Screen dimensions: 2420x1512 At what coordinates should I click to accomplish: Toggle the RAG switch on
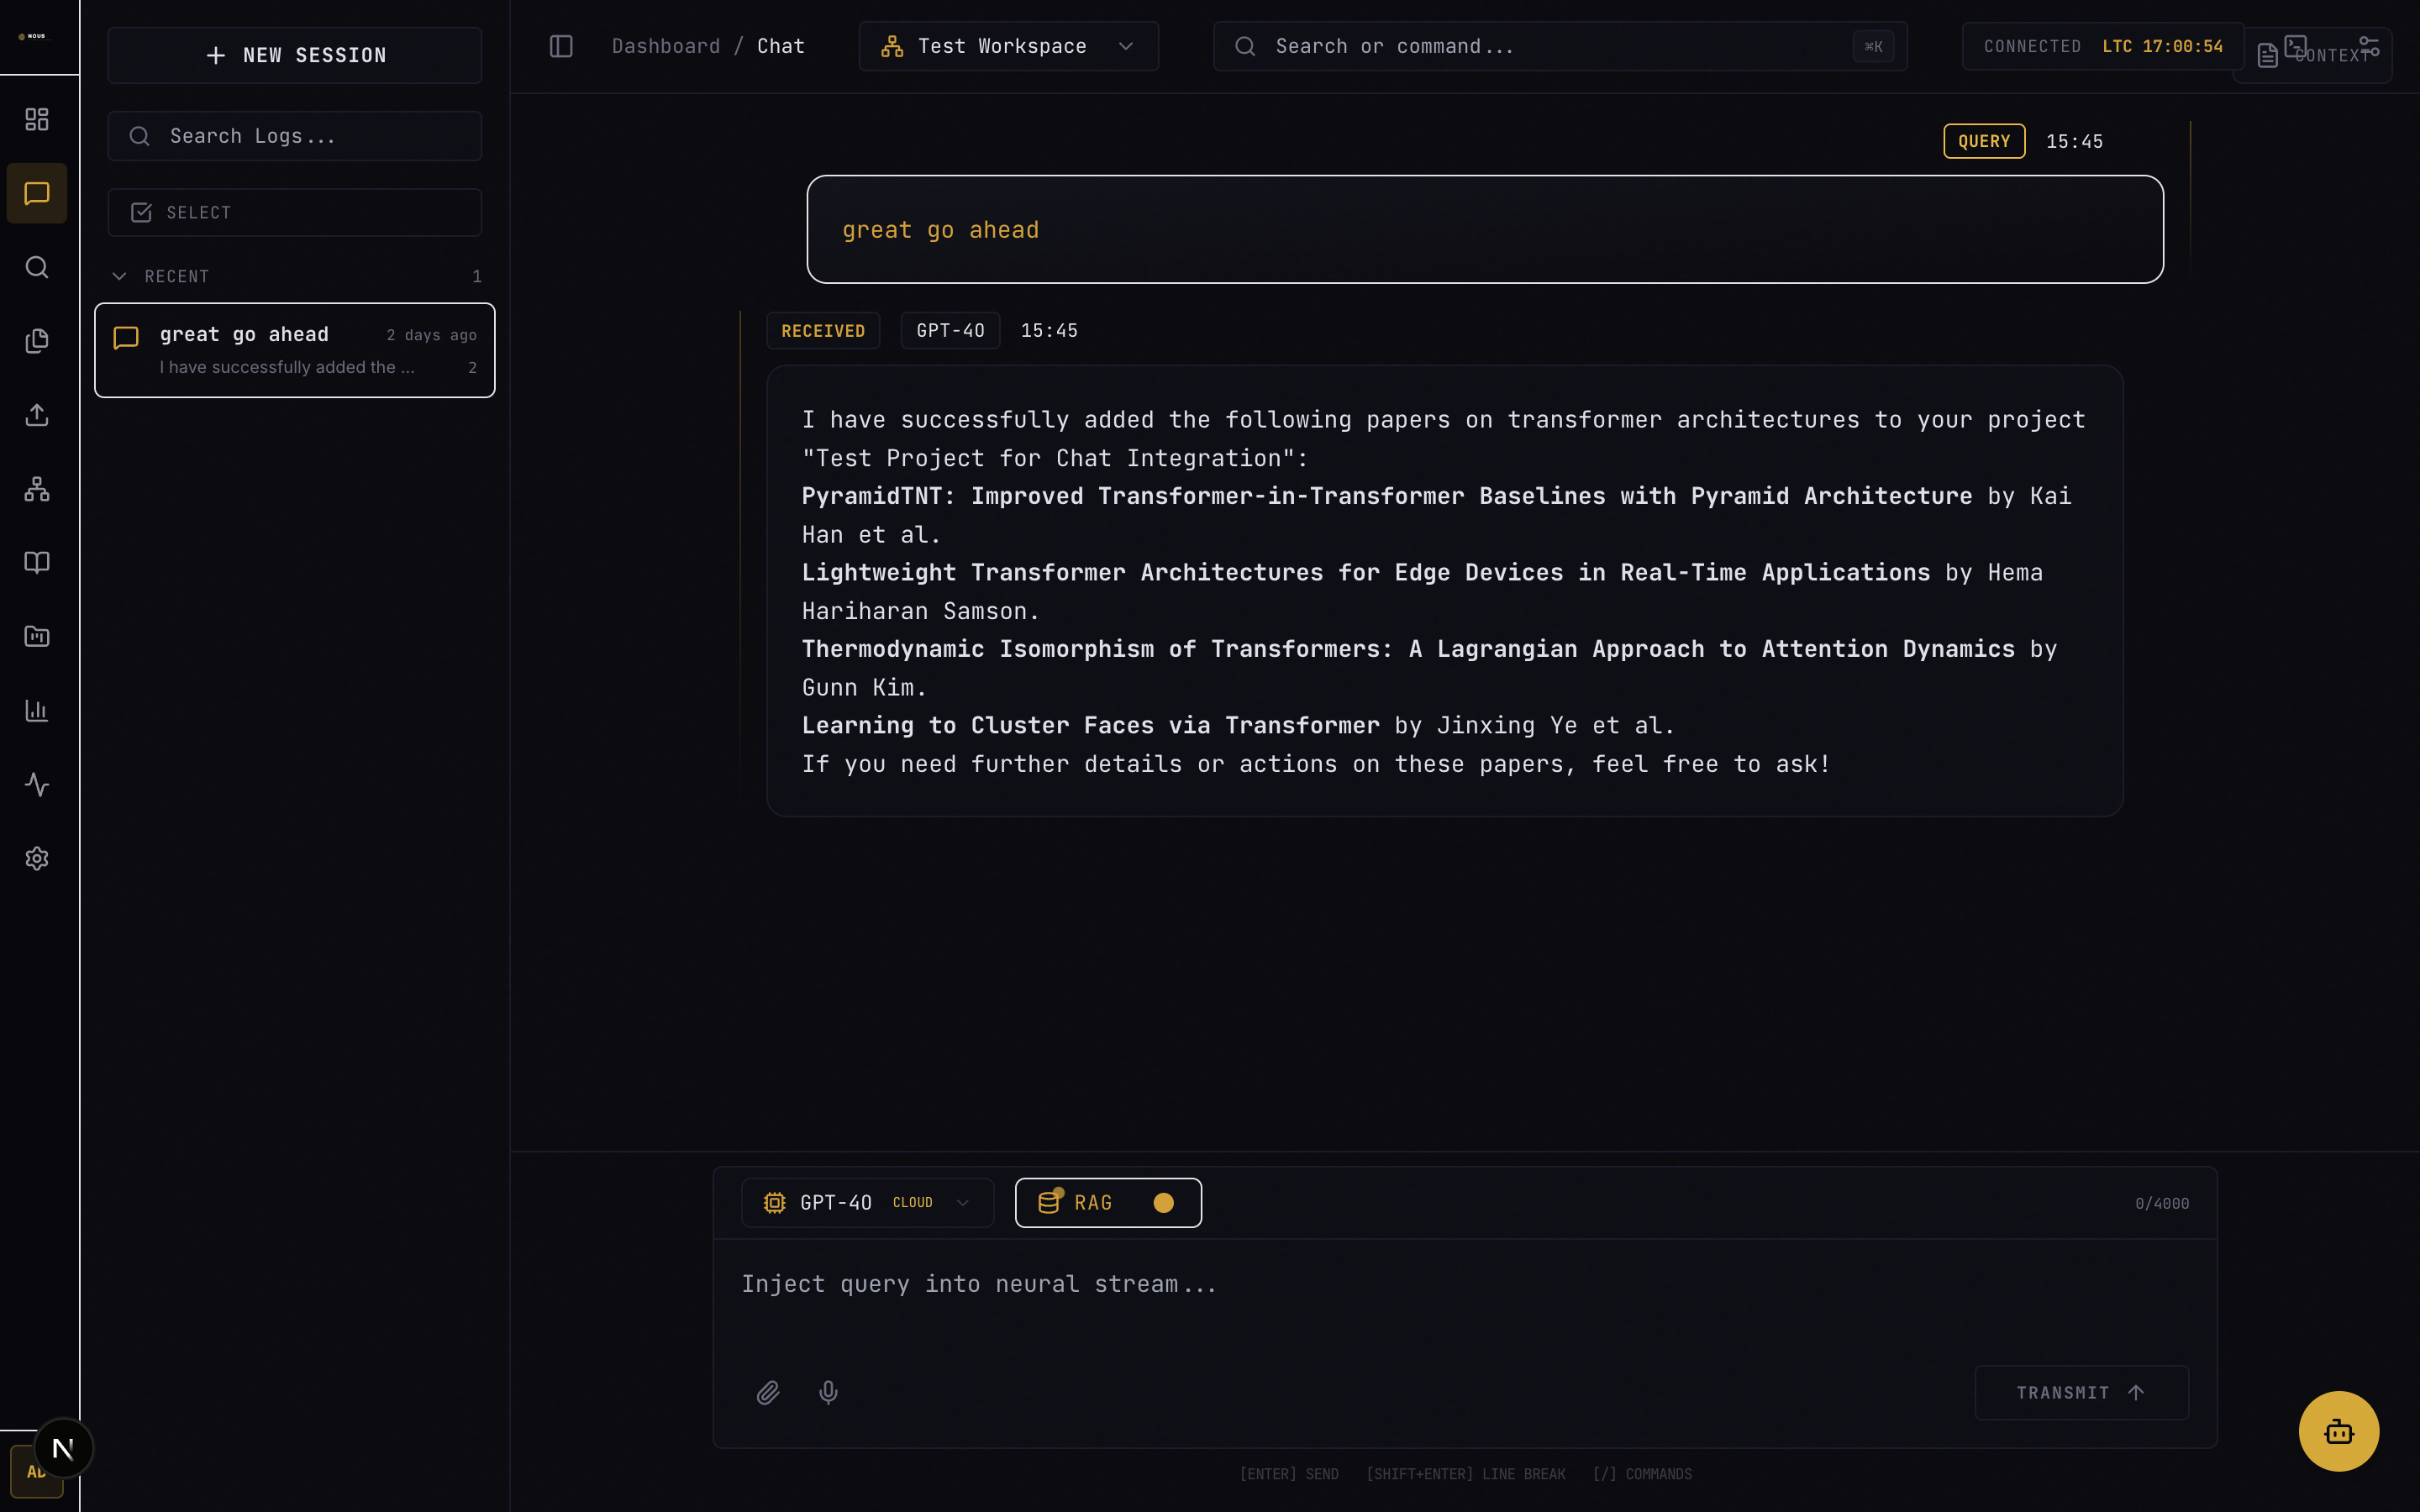(1108, 1202)
